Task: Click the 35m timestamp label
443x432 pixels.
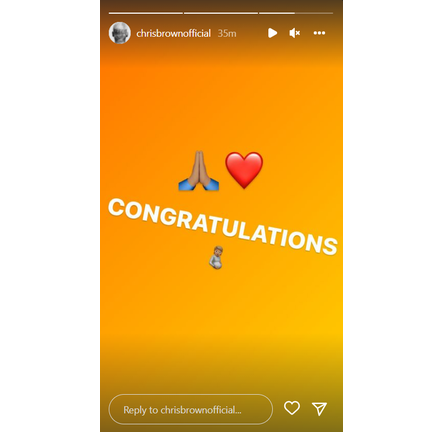Action: point(227,33)
